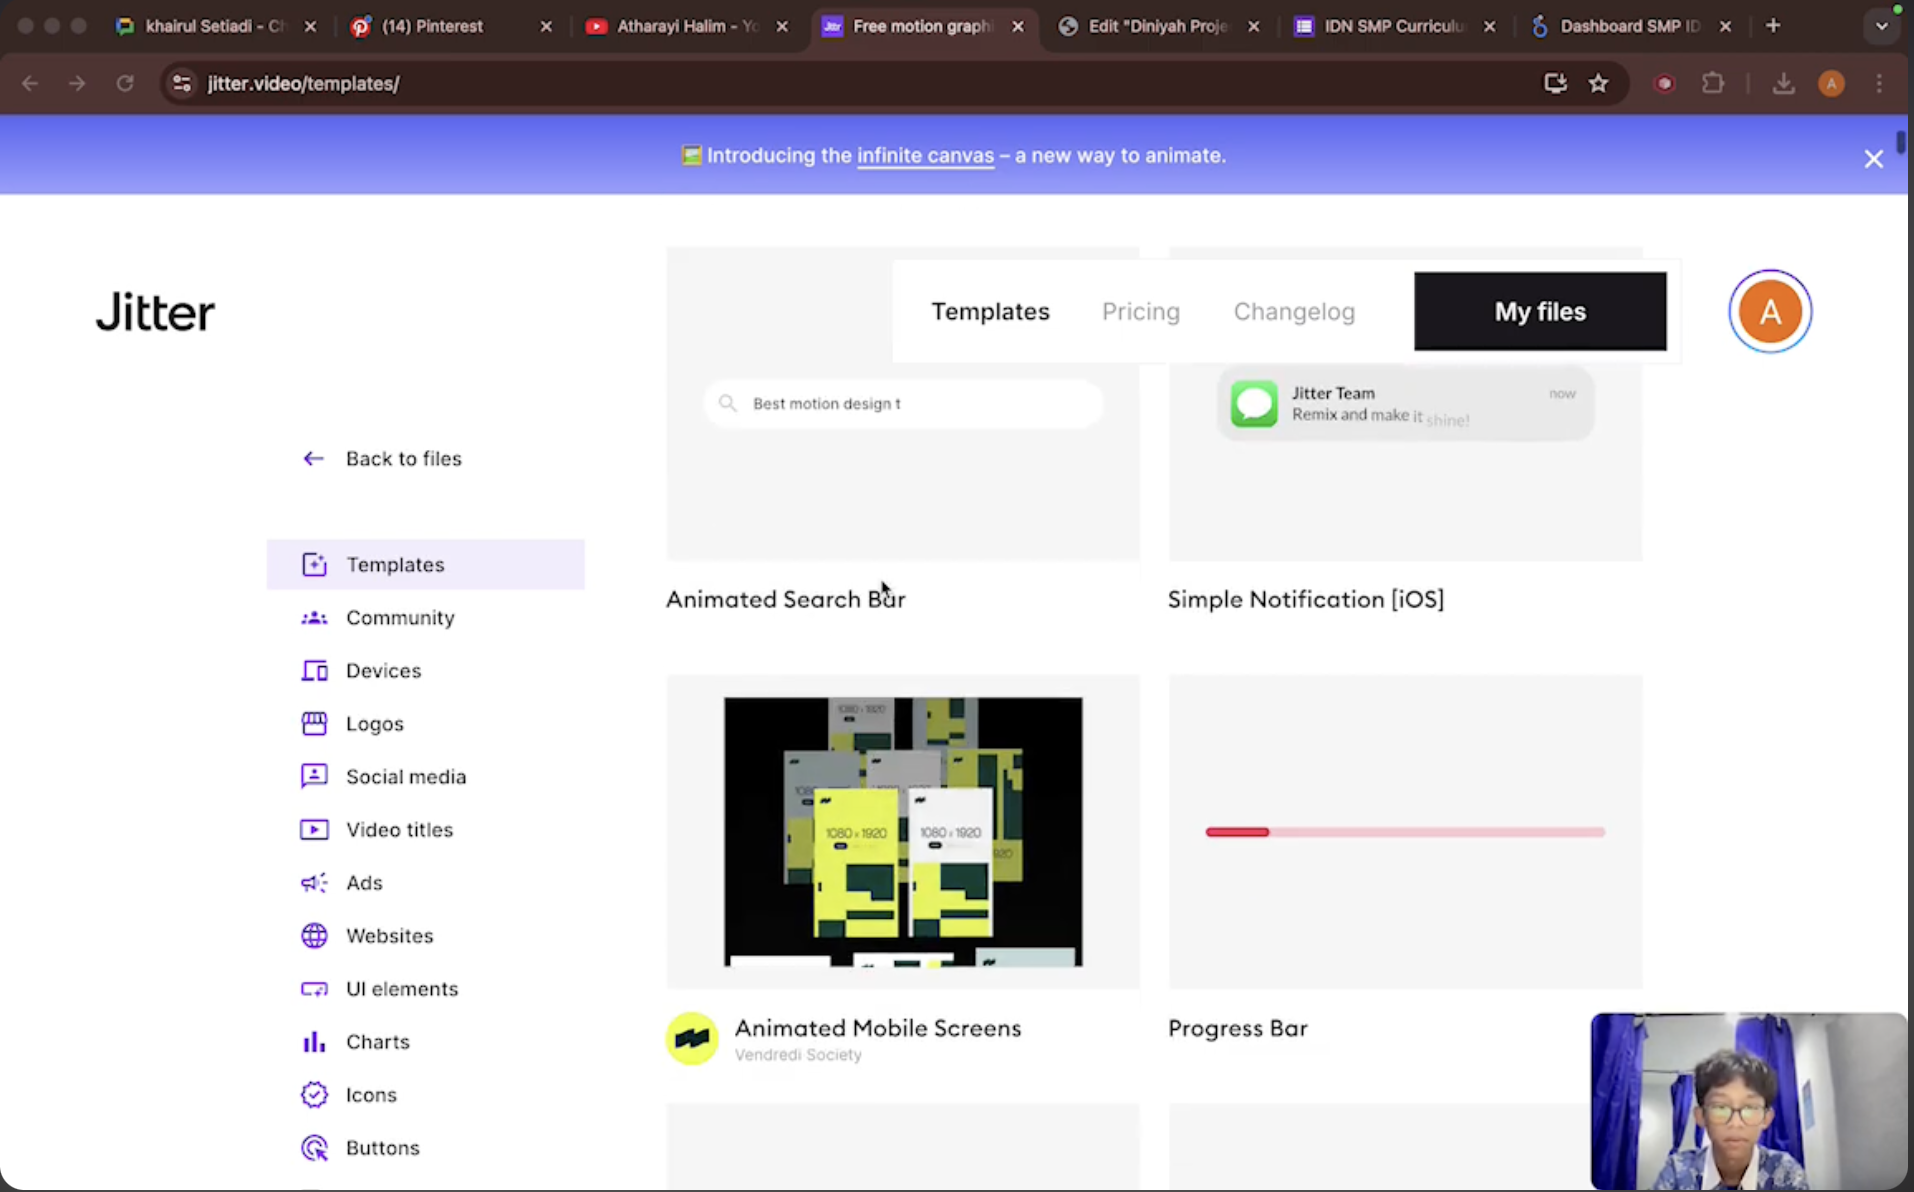The image size is (1914, 1192).
Task: Click the Back to files arrow
Action: pos(314,458)
